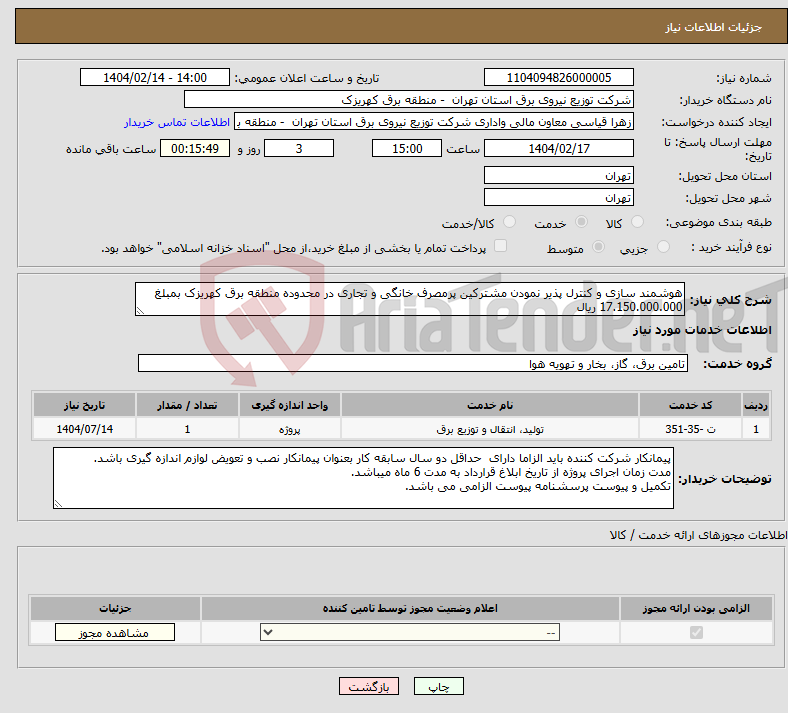788x713 pixels.
Task: Select the متوسط purchase type radio
Action: coord(598,247)
